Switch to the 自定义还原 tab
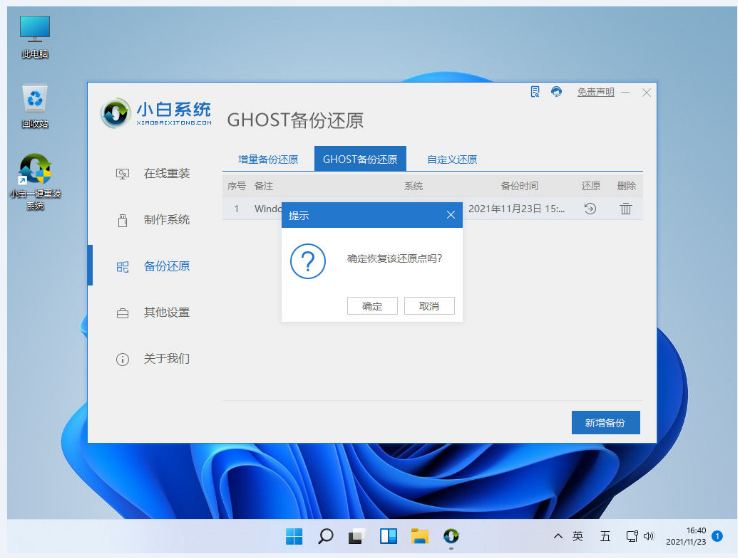The image size is (738, 558). coord(452,159)
